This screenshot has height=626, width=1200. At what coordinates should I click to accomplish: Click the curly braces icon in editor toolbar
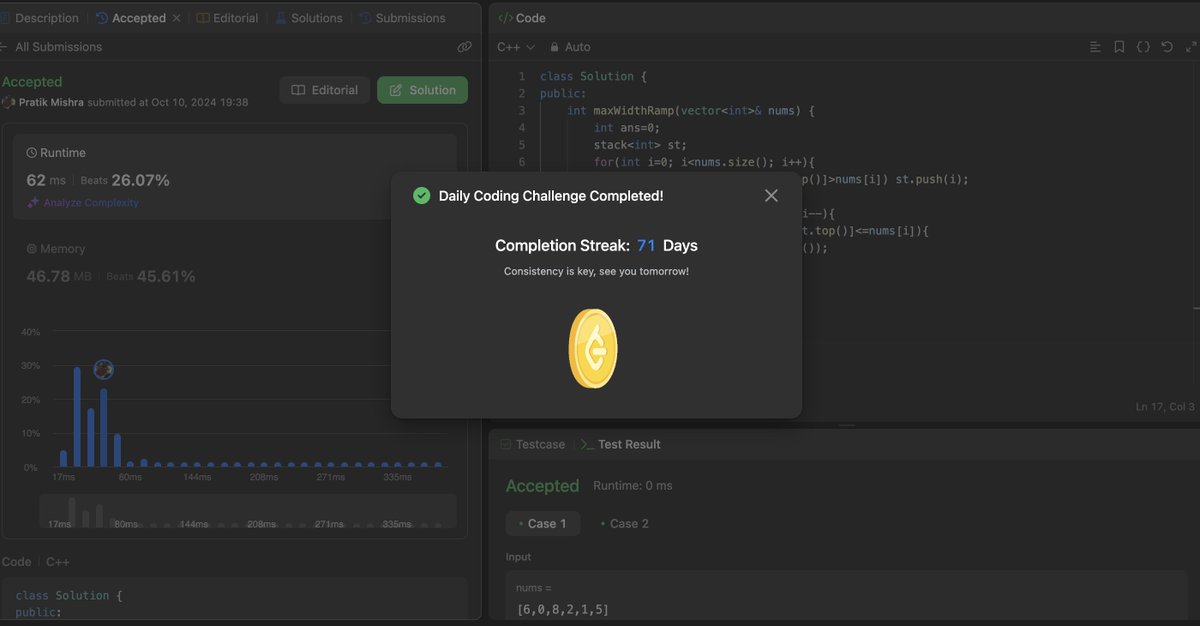(1143, 47)
